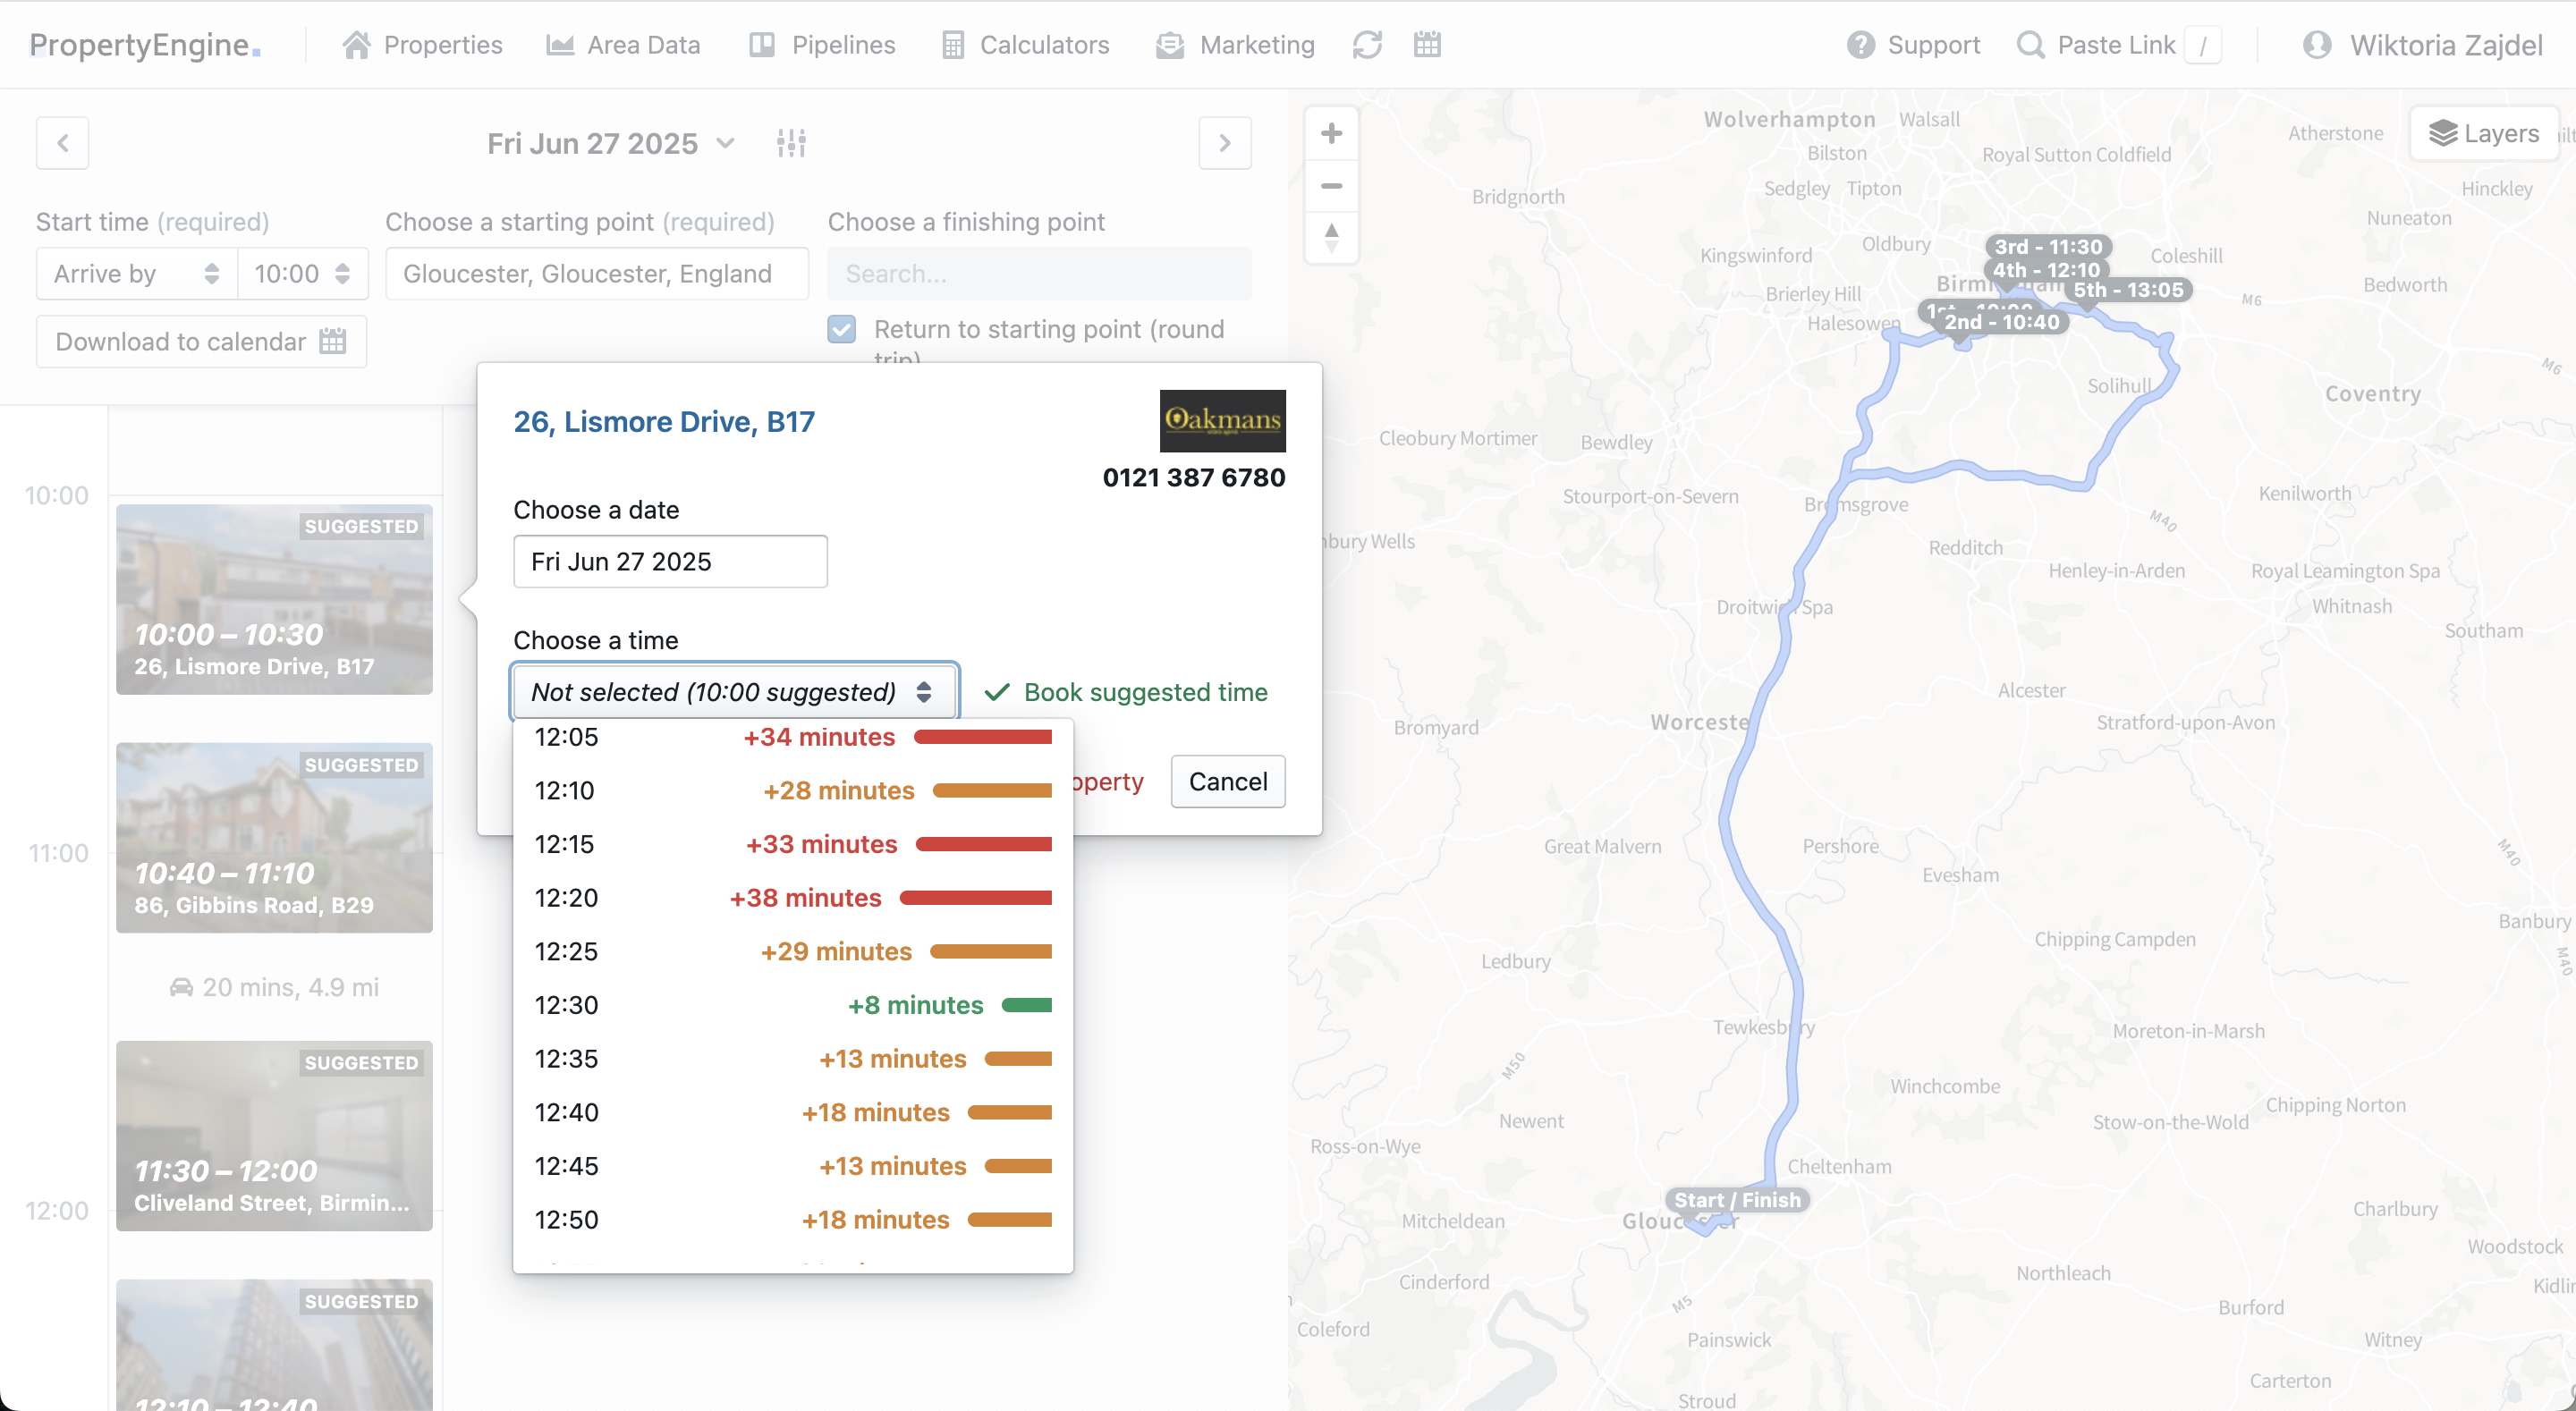Open Wiktoria Zajdel user menu

(x=2422, y=45)
